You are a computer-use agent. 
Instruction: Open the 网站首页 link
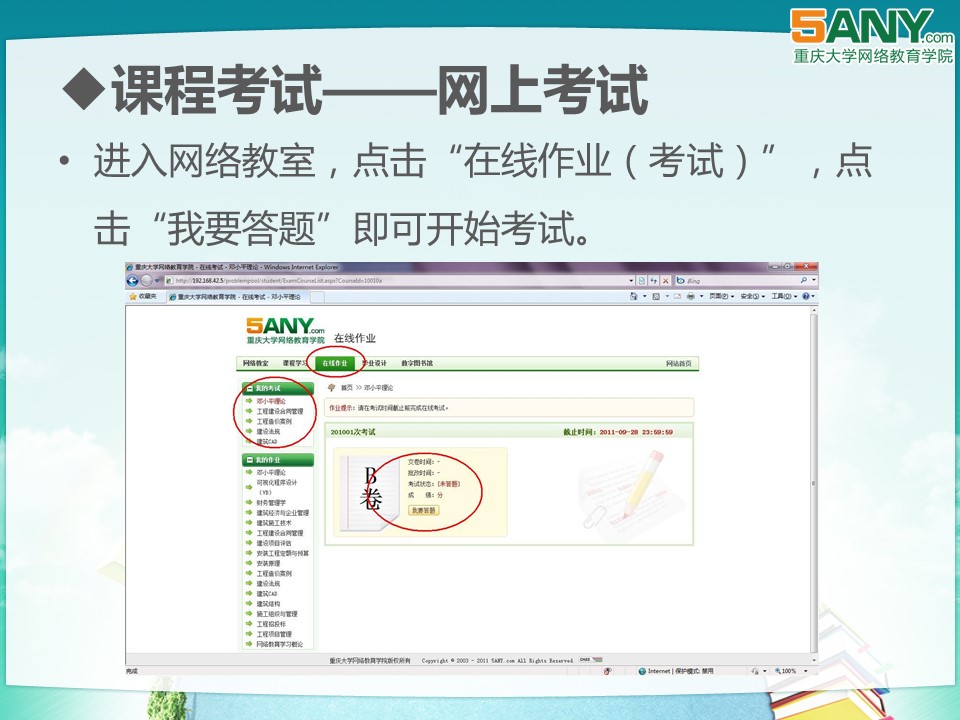click(677, 363)
